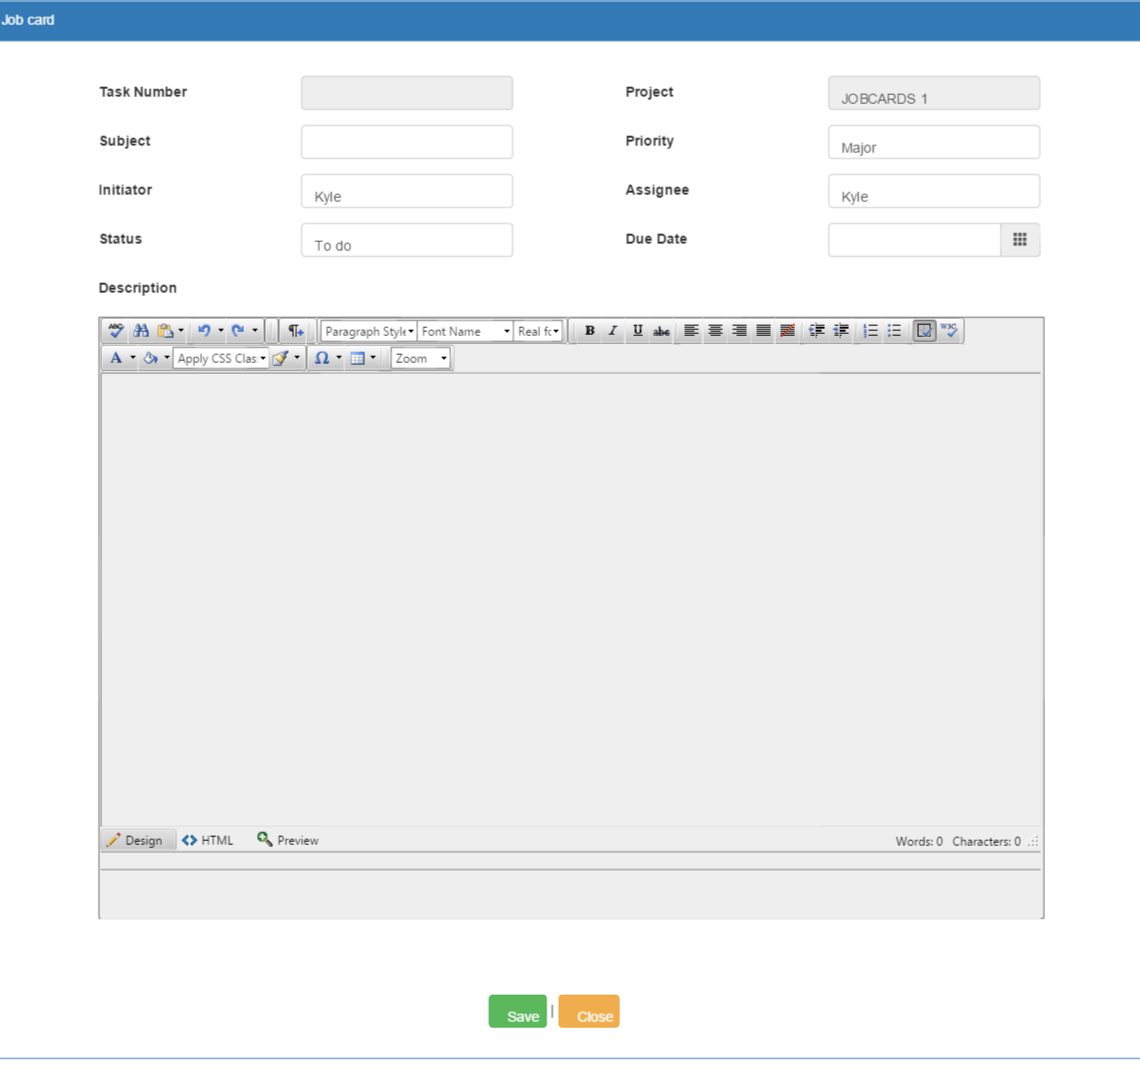Click the paste clipboard icon
Viewport: 1140px width, 1079px height.
[165, 331]
